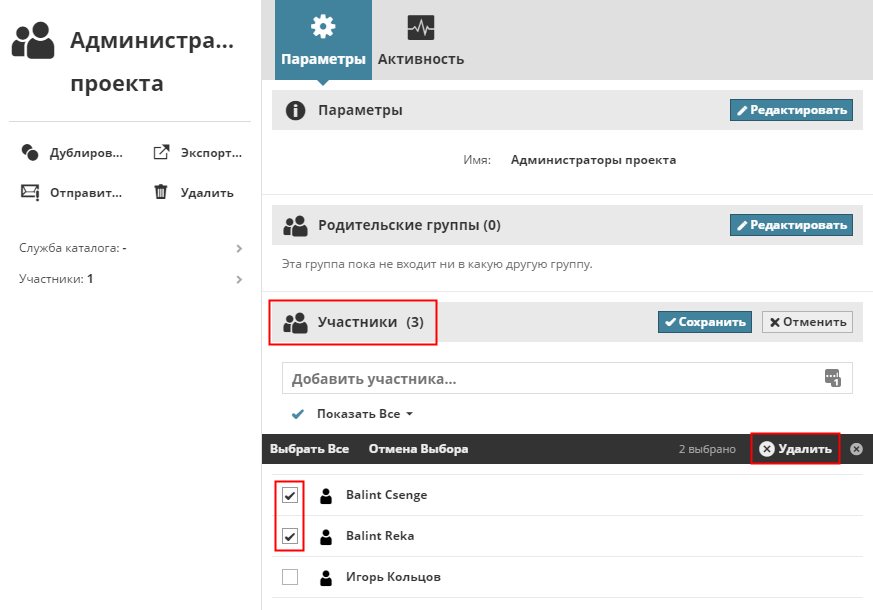Click the address book icon in member field
The height and width of the screenshot is (610, 873).
click(x=833, y=378)
